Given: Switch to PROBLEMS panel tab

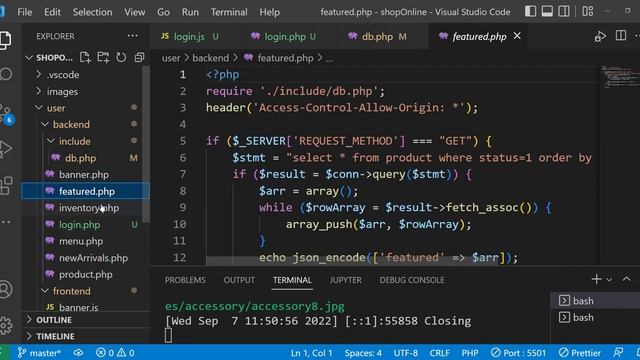Looking at the screenshot, I should 185,280.
